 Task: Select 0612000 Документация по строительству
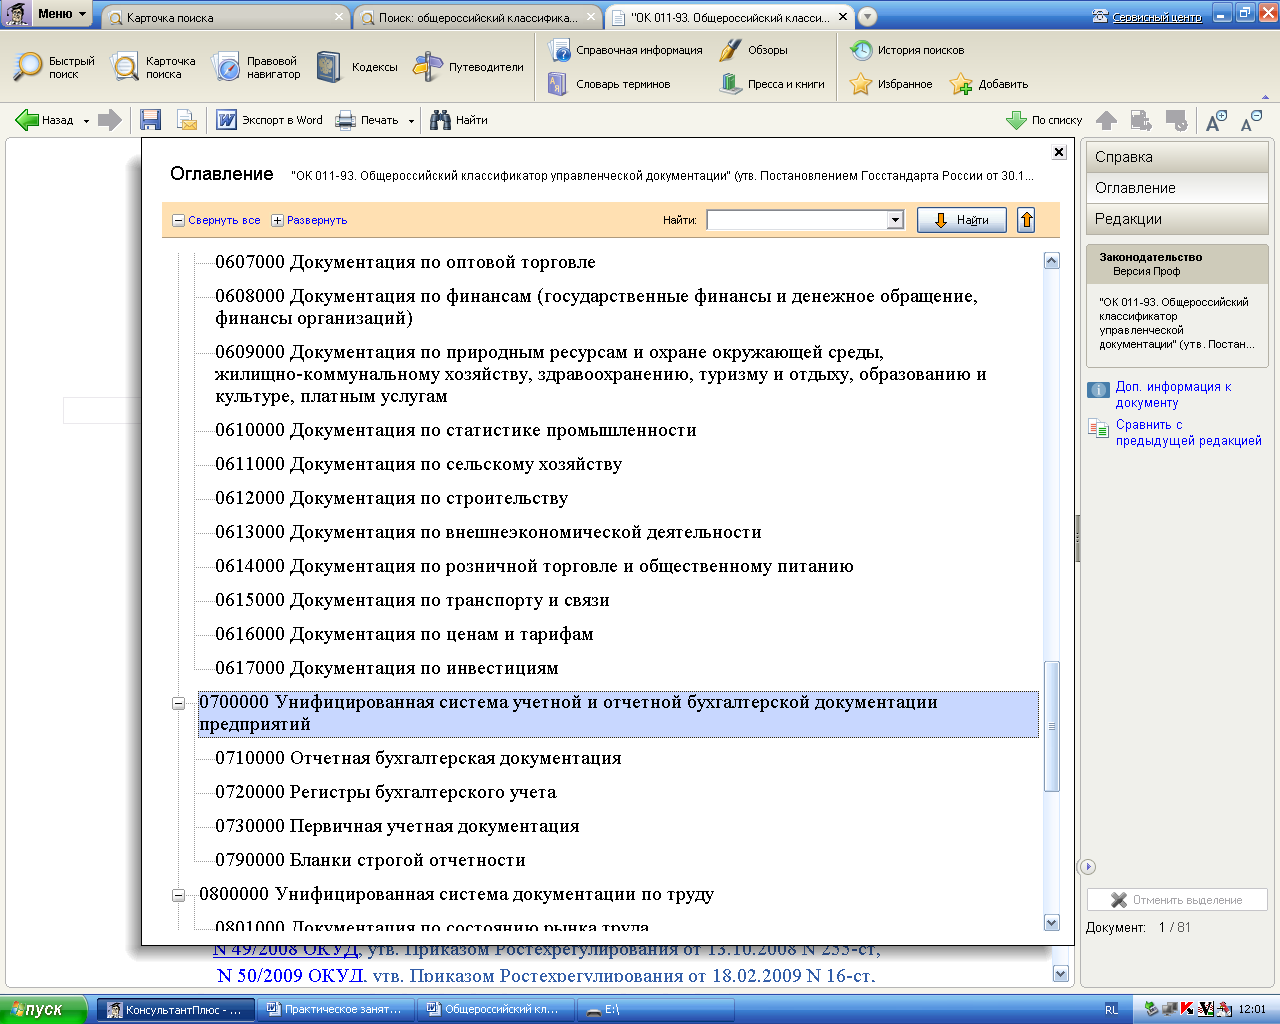pos(391,498)
